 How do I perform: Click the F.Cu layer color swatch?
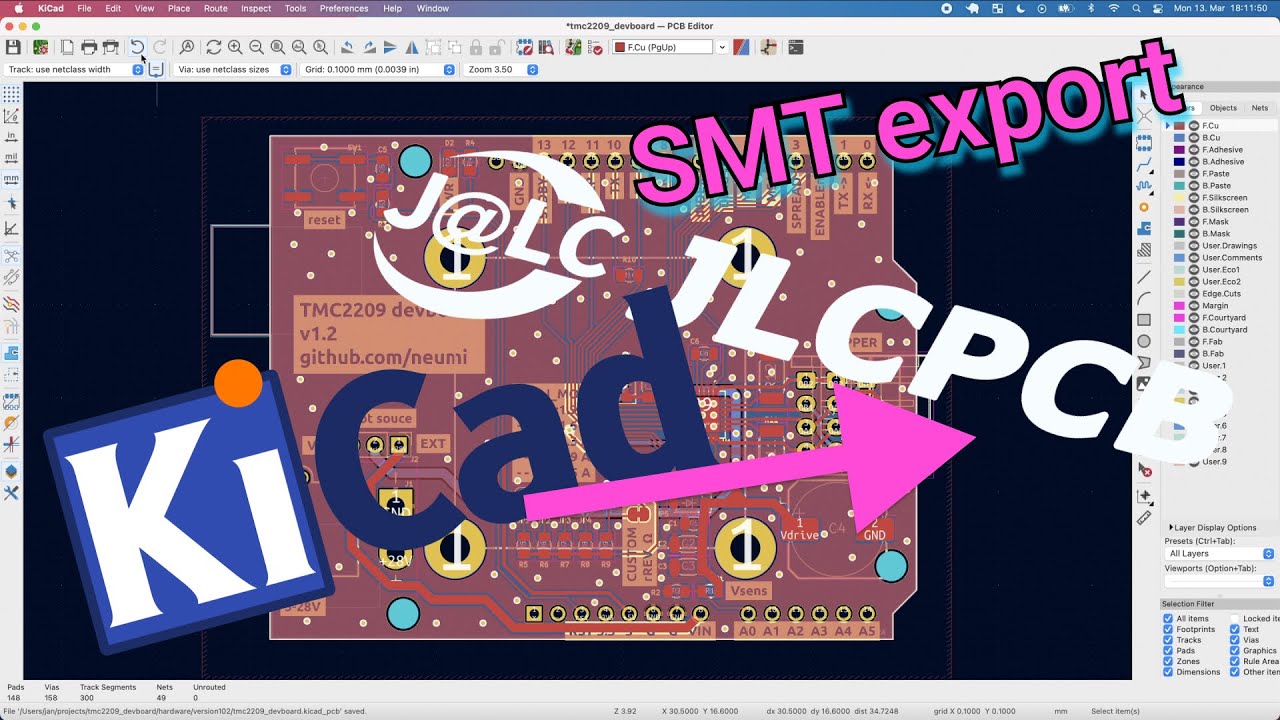pos(1180,126)
